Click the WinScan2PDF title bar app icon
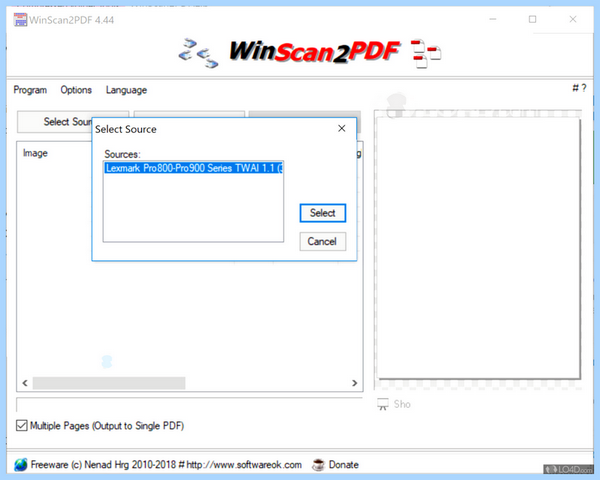Viewport: 600px width, 480px height. 20,20
